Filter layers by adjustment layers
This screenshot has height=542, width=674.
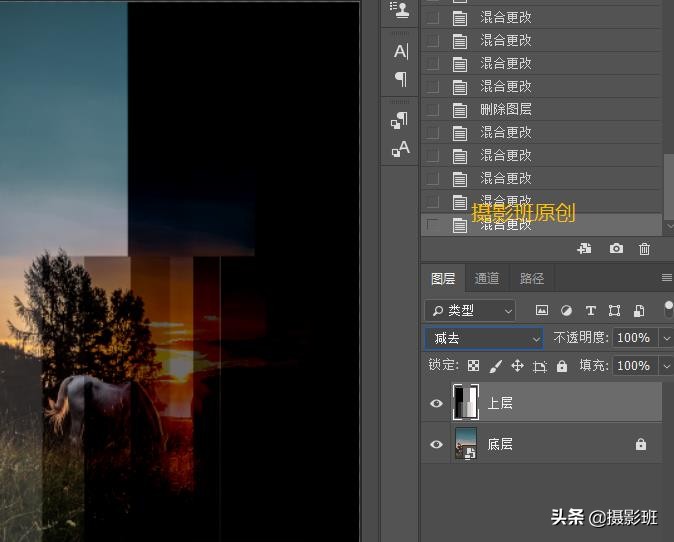pyautogui.click(x=566, y=310)
